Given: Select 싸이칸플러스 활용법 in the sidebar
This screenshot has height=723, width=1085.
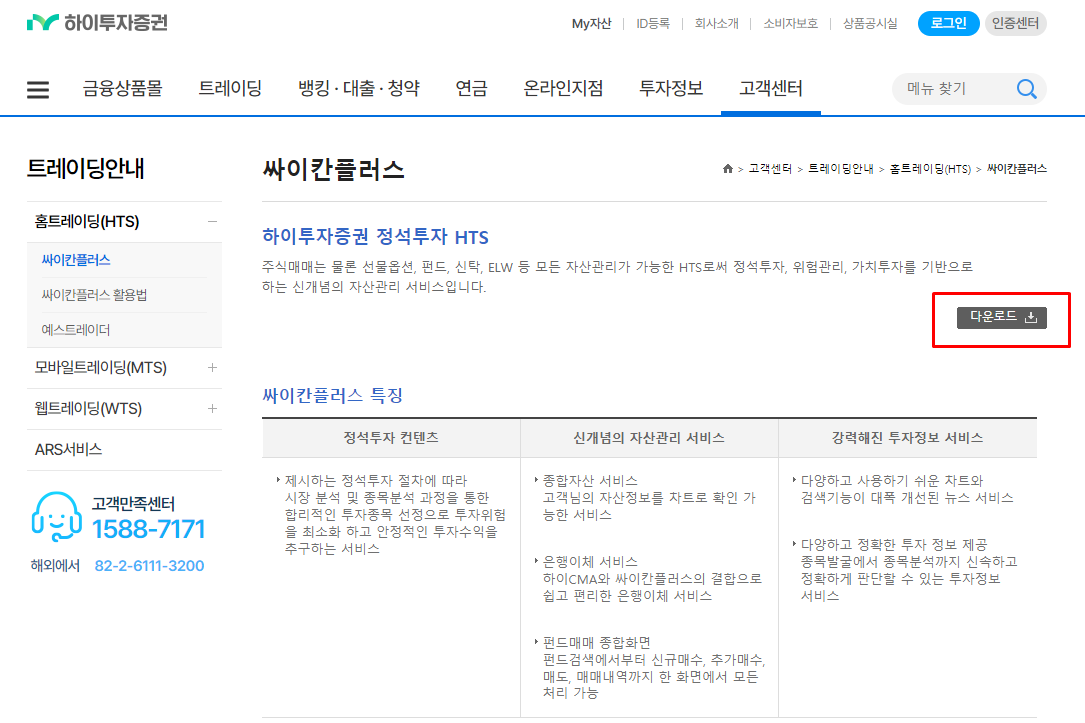Looking at the screenshot, I should pos(94,295).
